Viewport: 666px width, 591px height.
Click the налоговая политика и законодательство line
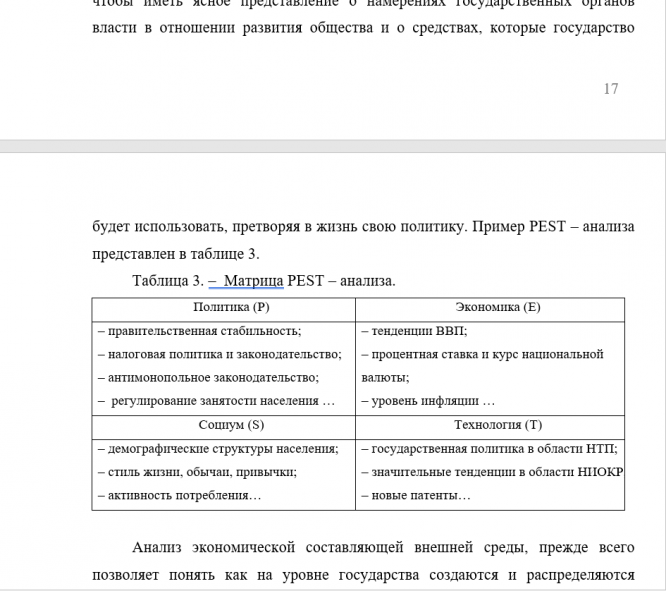pyautogui.click(x=220, y=354)
